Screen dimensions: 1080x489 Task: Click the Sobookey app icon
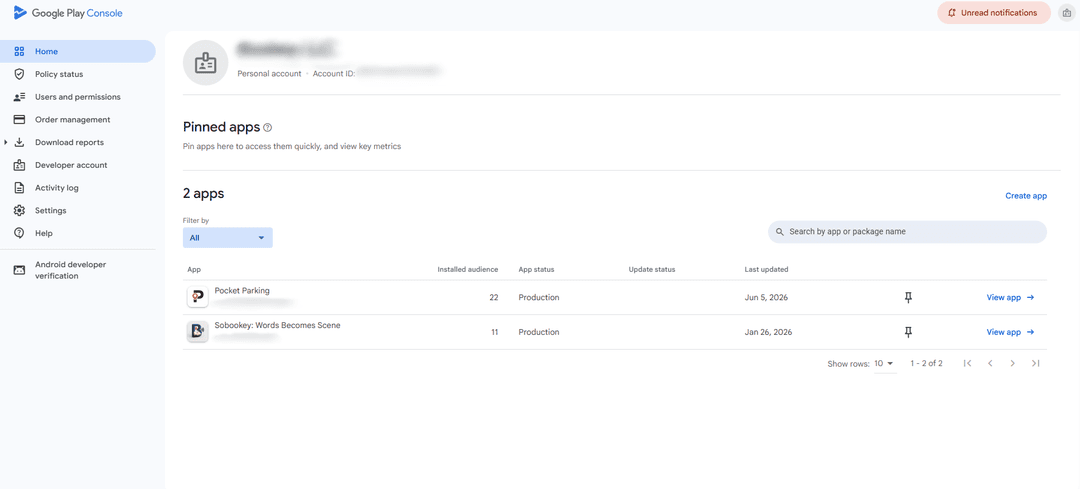pyautogui.click(x=198, y=331)
